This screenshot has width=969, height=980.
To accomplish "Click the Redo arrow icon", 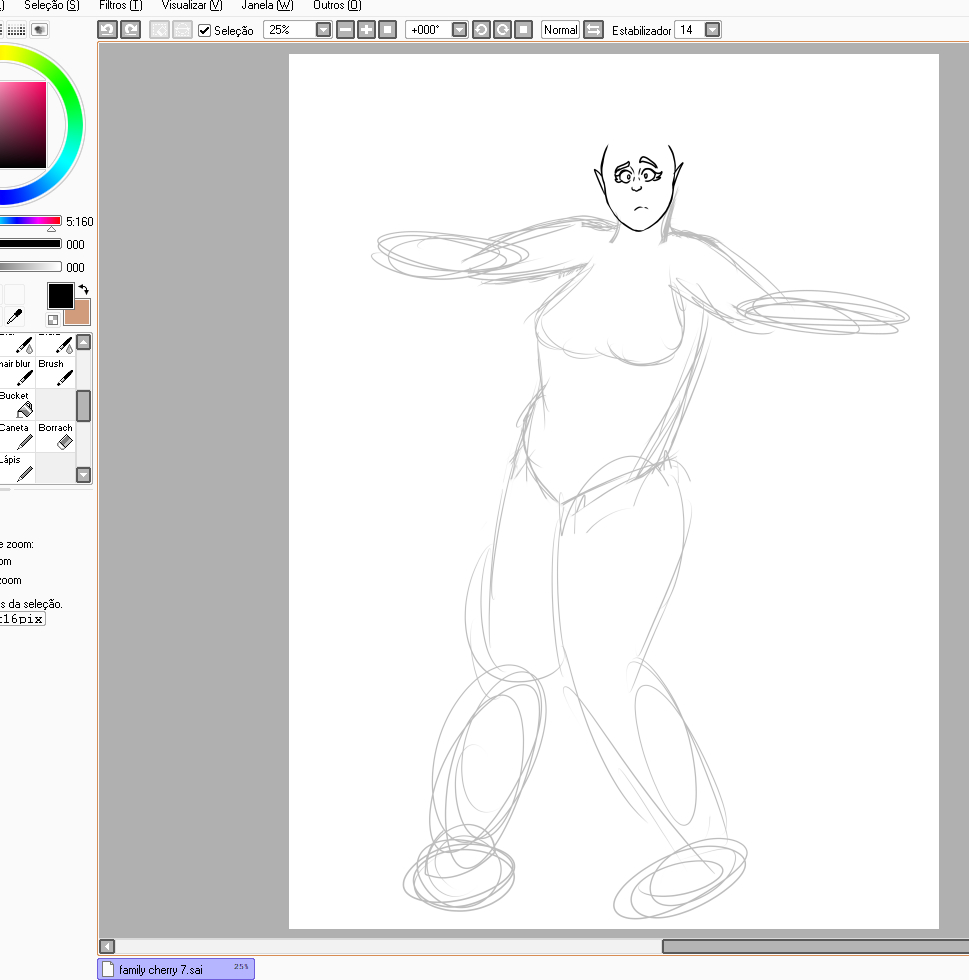I will (130, 30).
